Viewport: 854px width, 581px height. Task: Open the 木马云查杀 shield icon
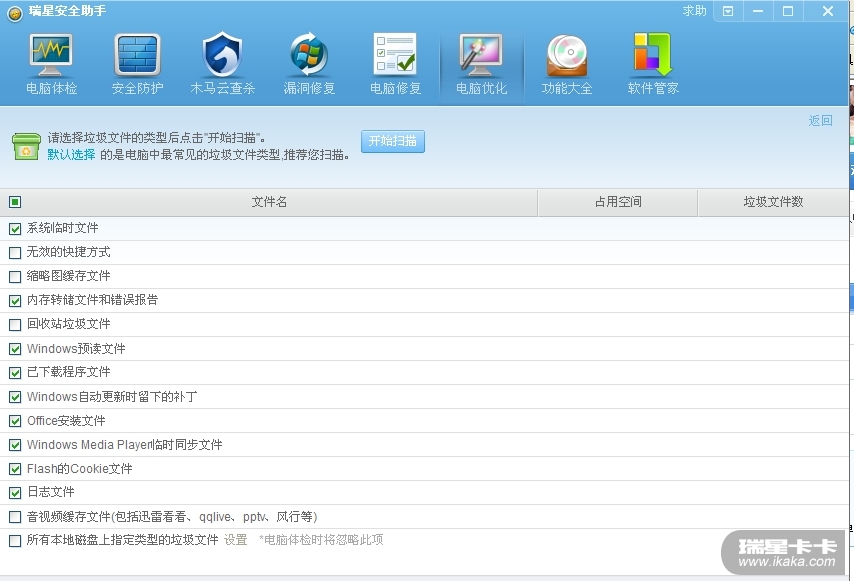click(x=222, y=54)
